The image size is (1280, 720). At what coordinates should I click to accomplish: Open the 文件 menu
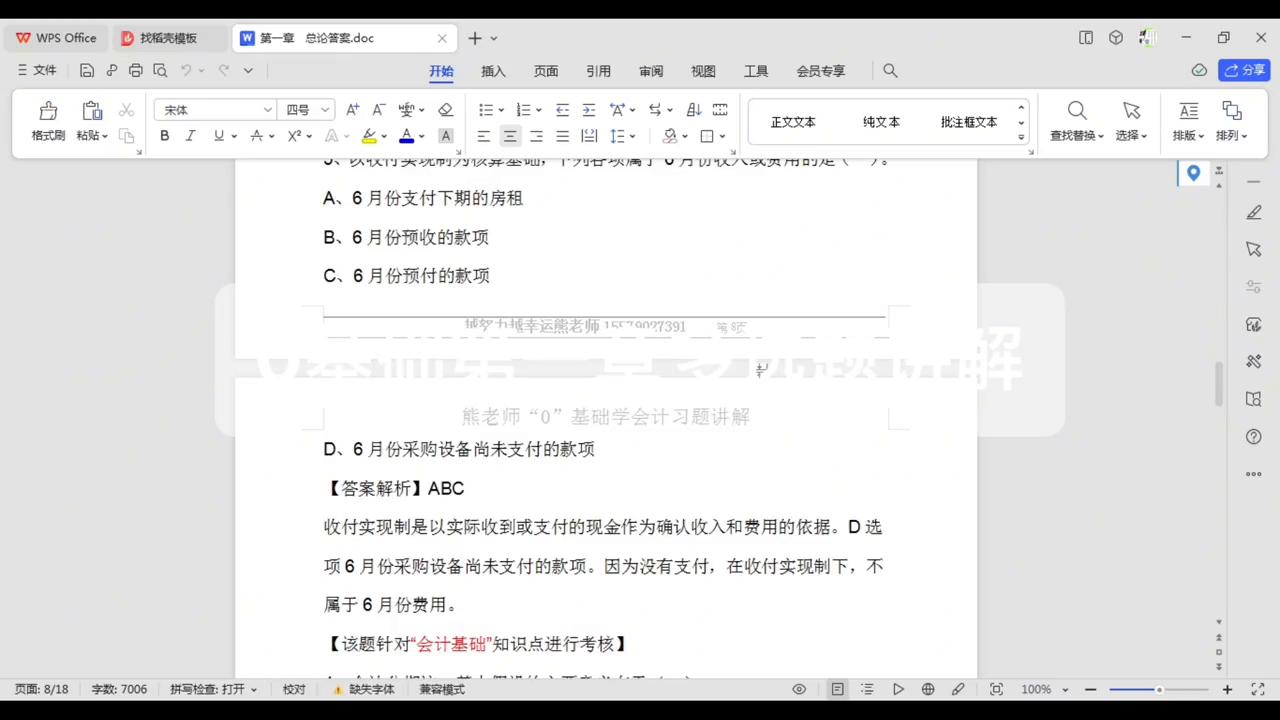click(42, 70)
